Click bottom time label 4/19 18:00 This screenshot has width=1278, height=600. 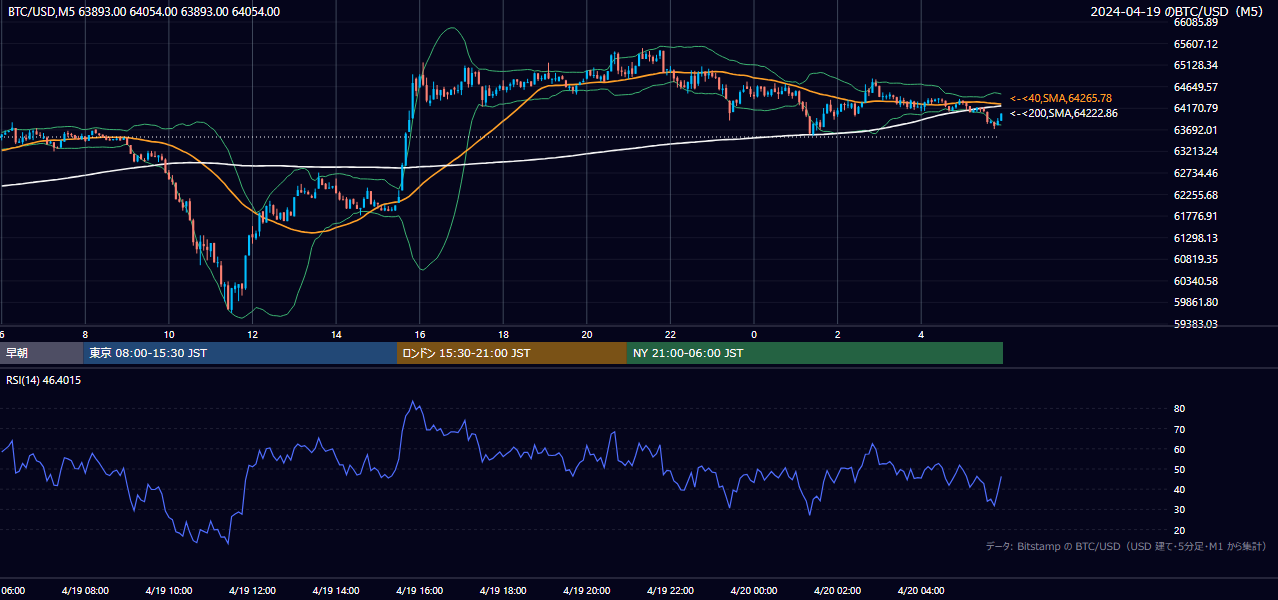(x=503, y=591)
